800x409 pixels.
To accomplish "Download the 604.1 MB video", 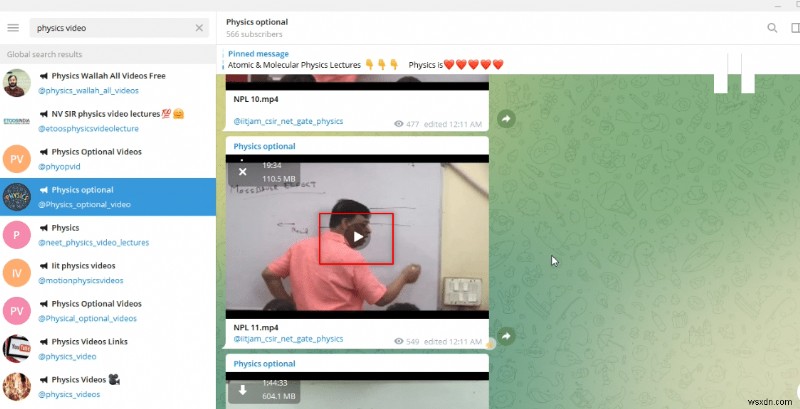I will click(243, 390).
